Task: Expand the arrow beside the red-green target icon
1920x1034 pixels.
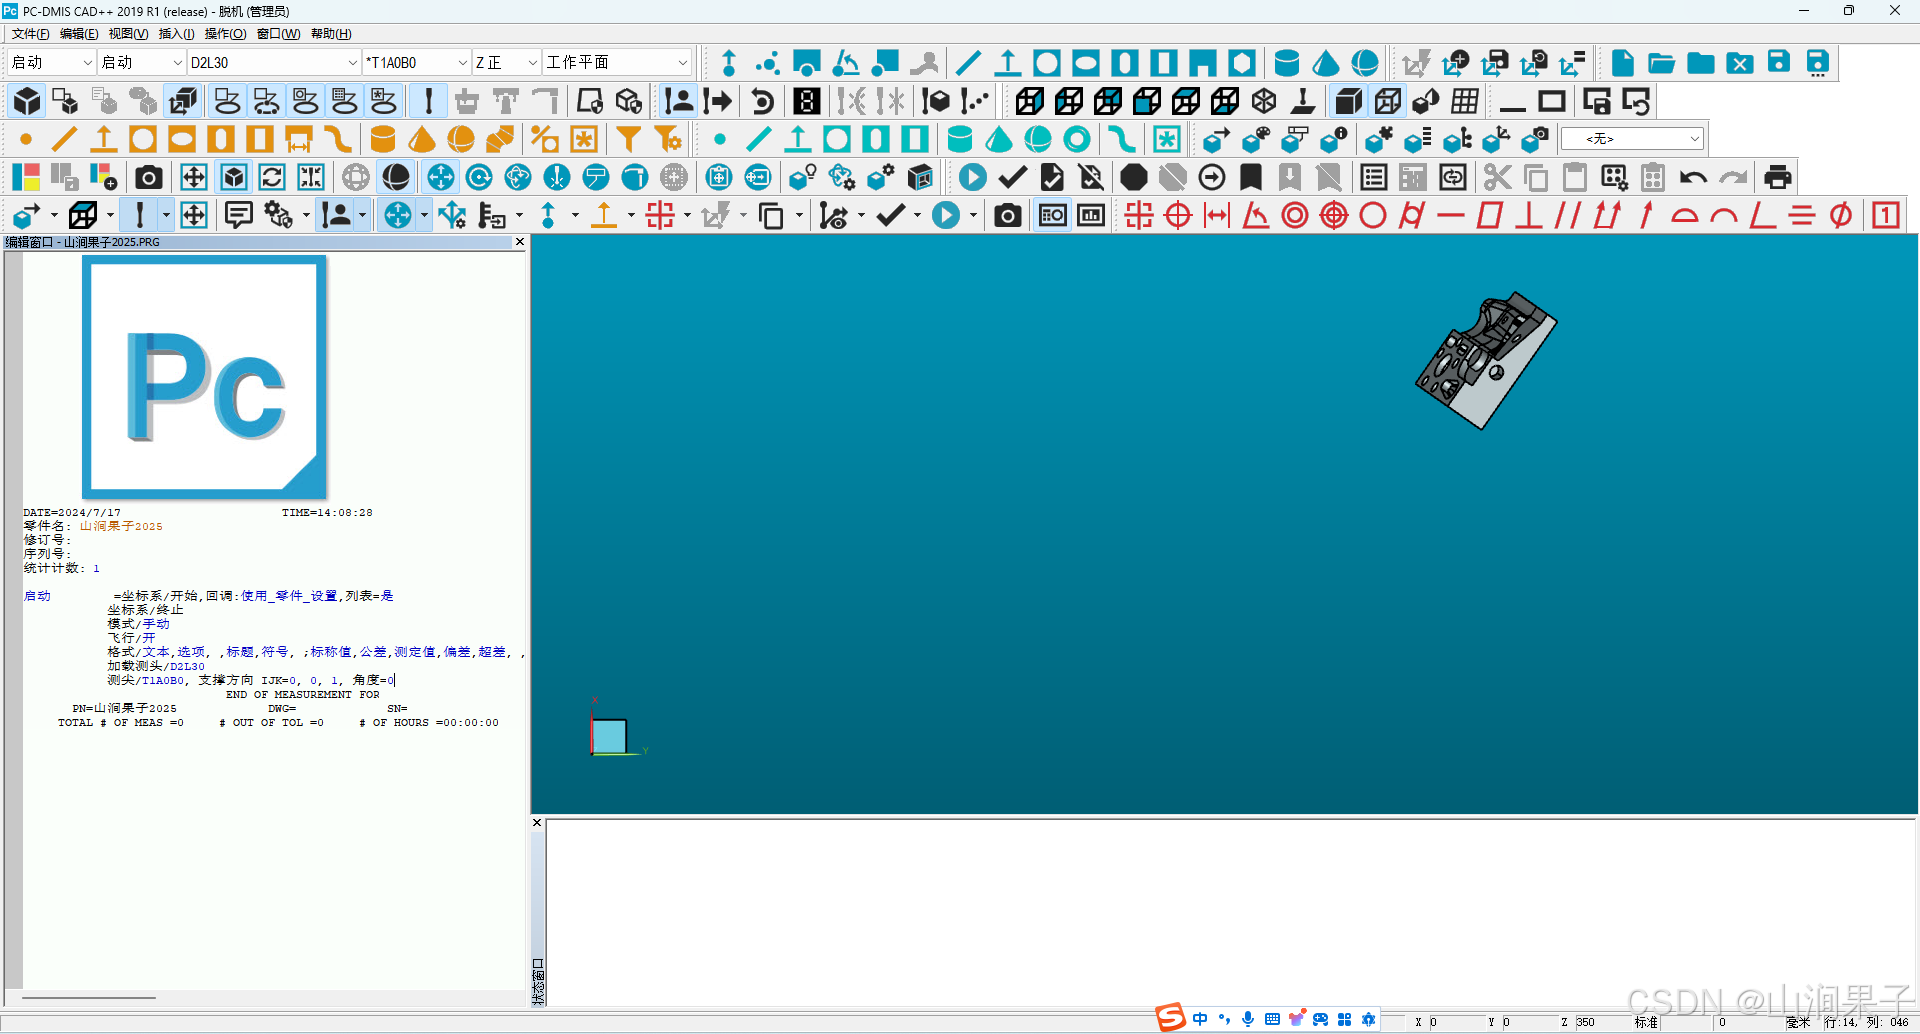Action: [686, 215]
